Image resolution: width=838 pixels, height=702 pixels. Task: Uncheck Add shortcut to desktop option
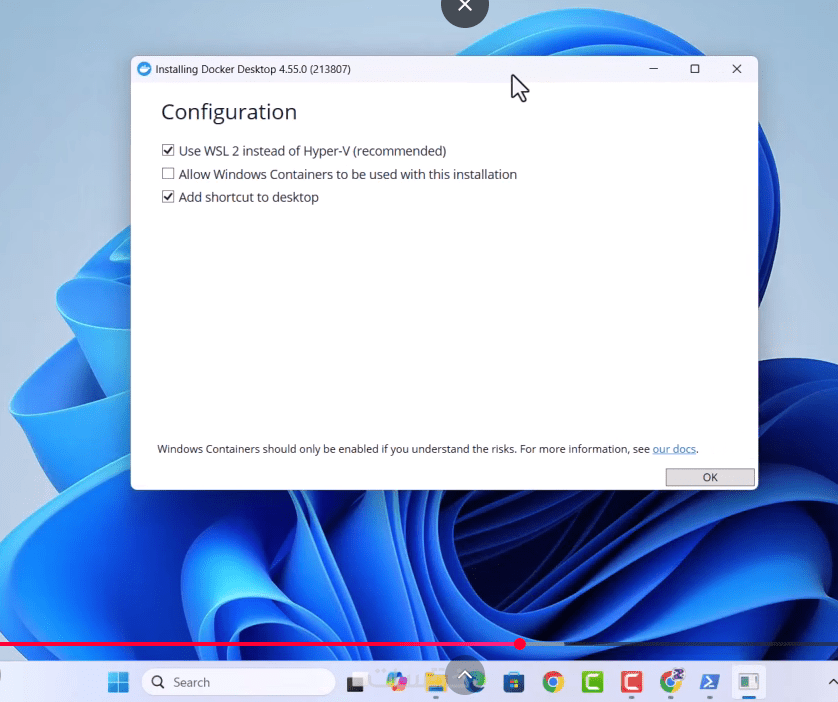[x=168, y=197]
